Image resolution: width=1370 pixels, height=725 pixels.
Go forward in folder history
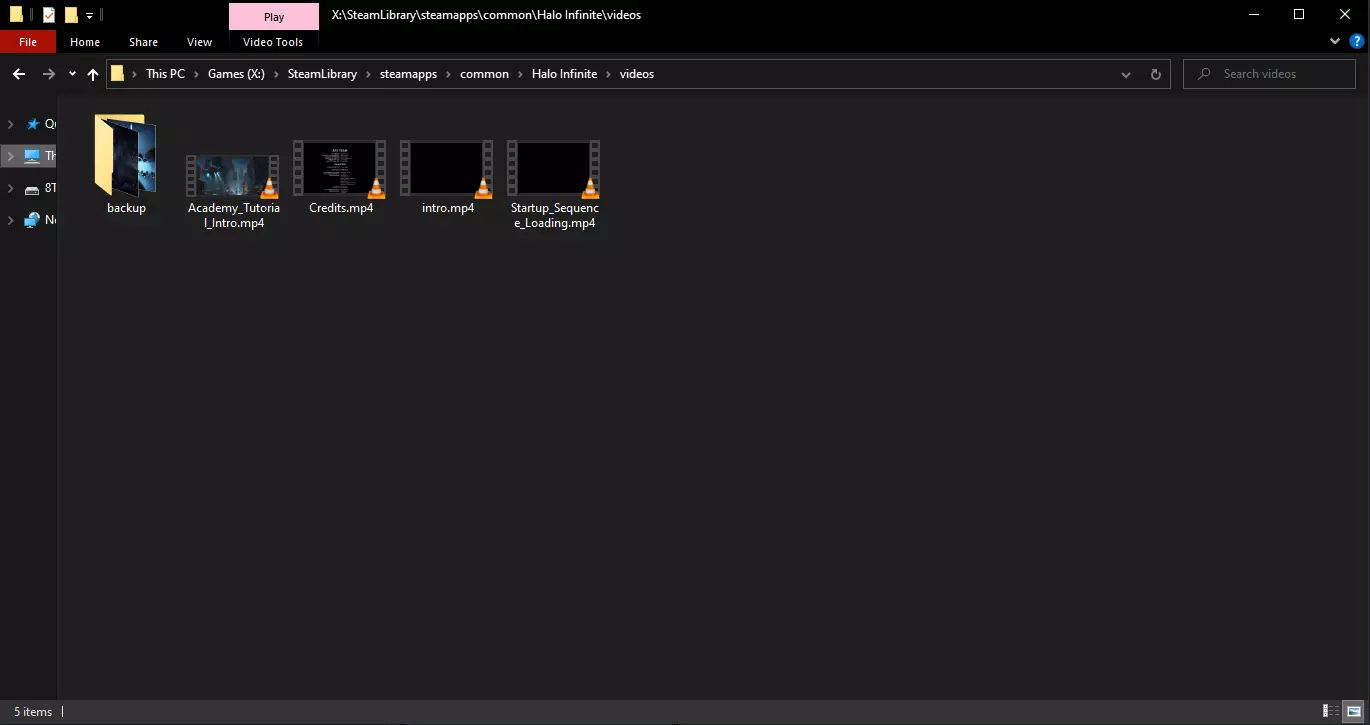pos(49,74)
